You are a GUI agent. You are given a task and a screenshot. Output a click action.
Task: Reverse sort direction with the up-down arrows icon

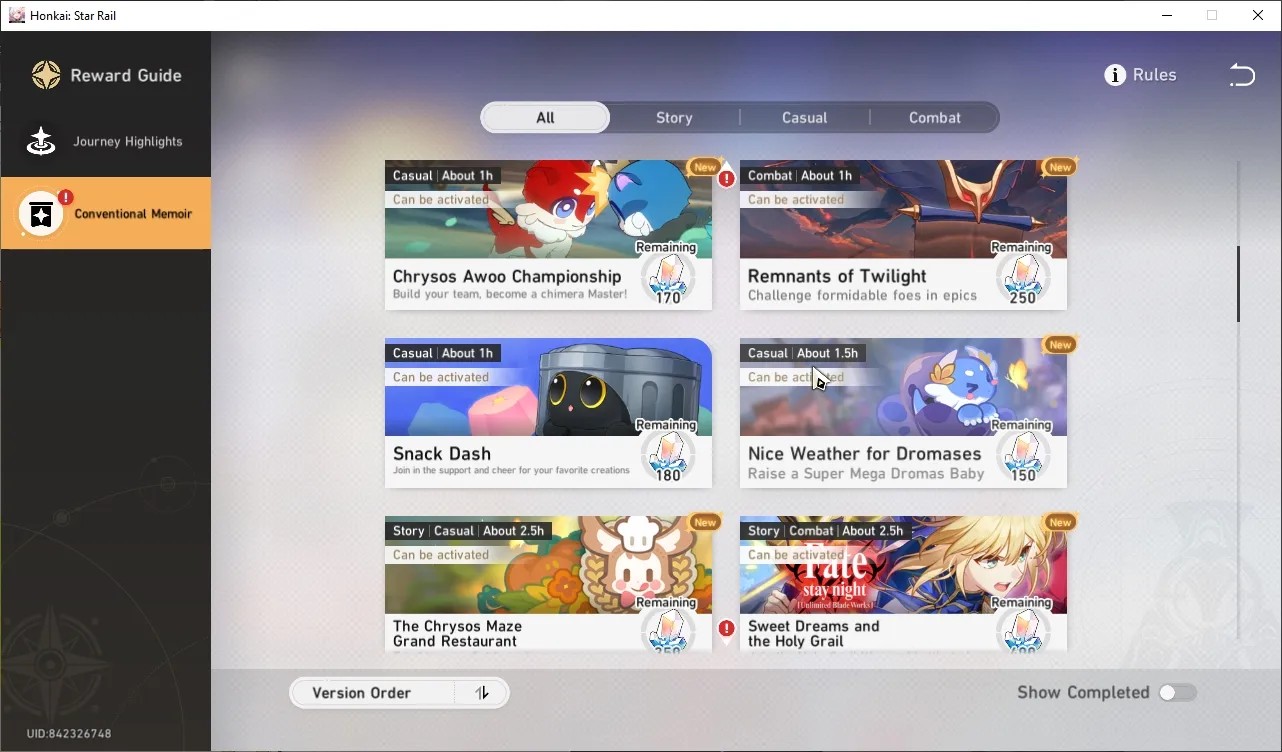tap(482, 693)
